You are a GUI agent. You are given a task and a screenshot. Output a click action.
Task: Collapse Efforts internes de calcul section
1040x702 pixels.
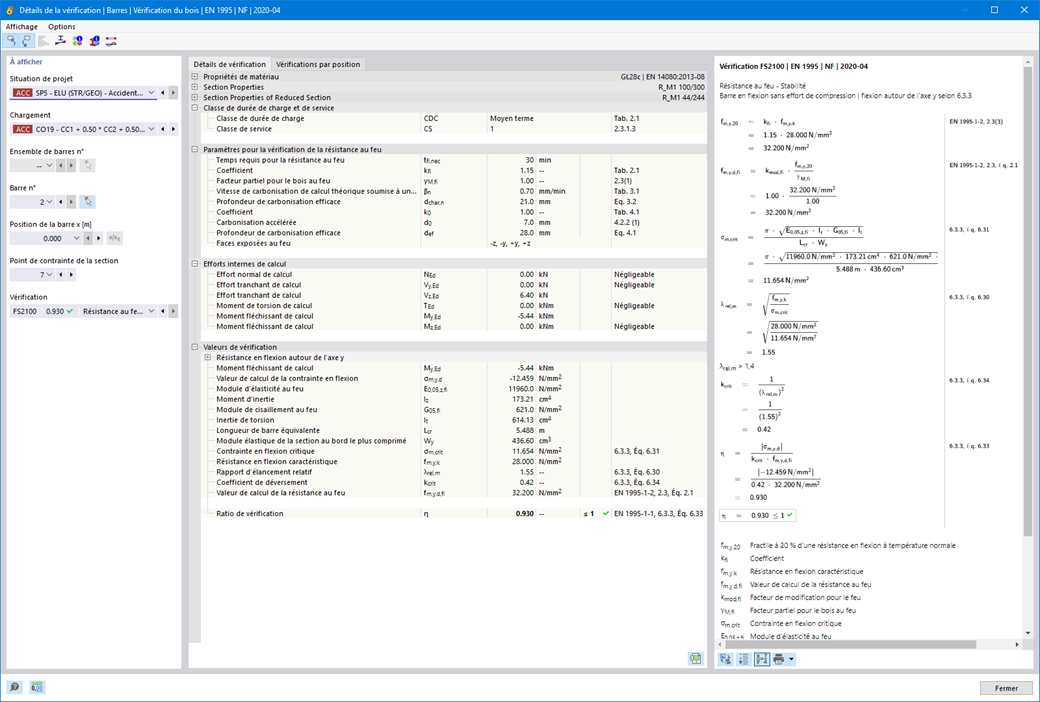tap(195, 263)
